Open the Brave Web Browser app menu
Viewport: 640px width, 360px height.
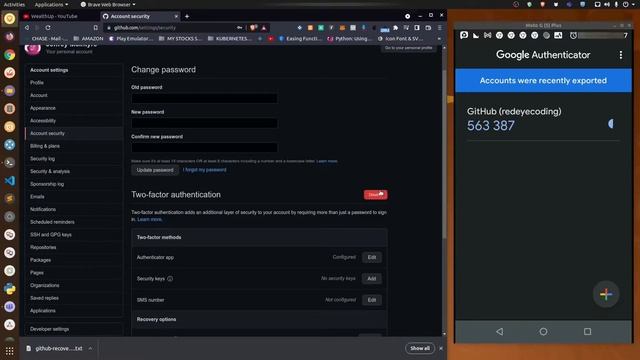[x=108, y=4]
